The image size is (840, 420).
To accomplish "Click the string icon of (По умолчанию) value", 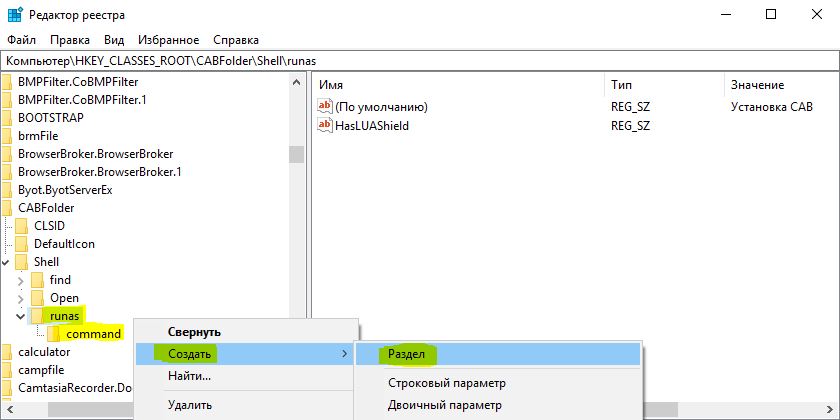I will point(325,107).
